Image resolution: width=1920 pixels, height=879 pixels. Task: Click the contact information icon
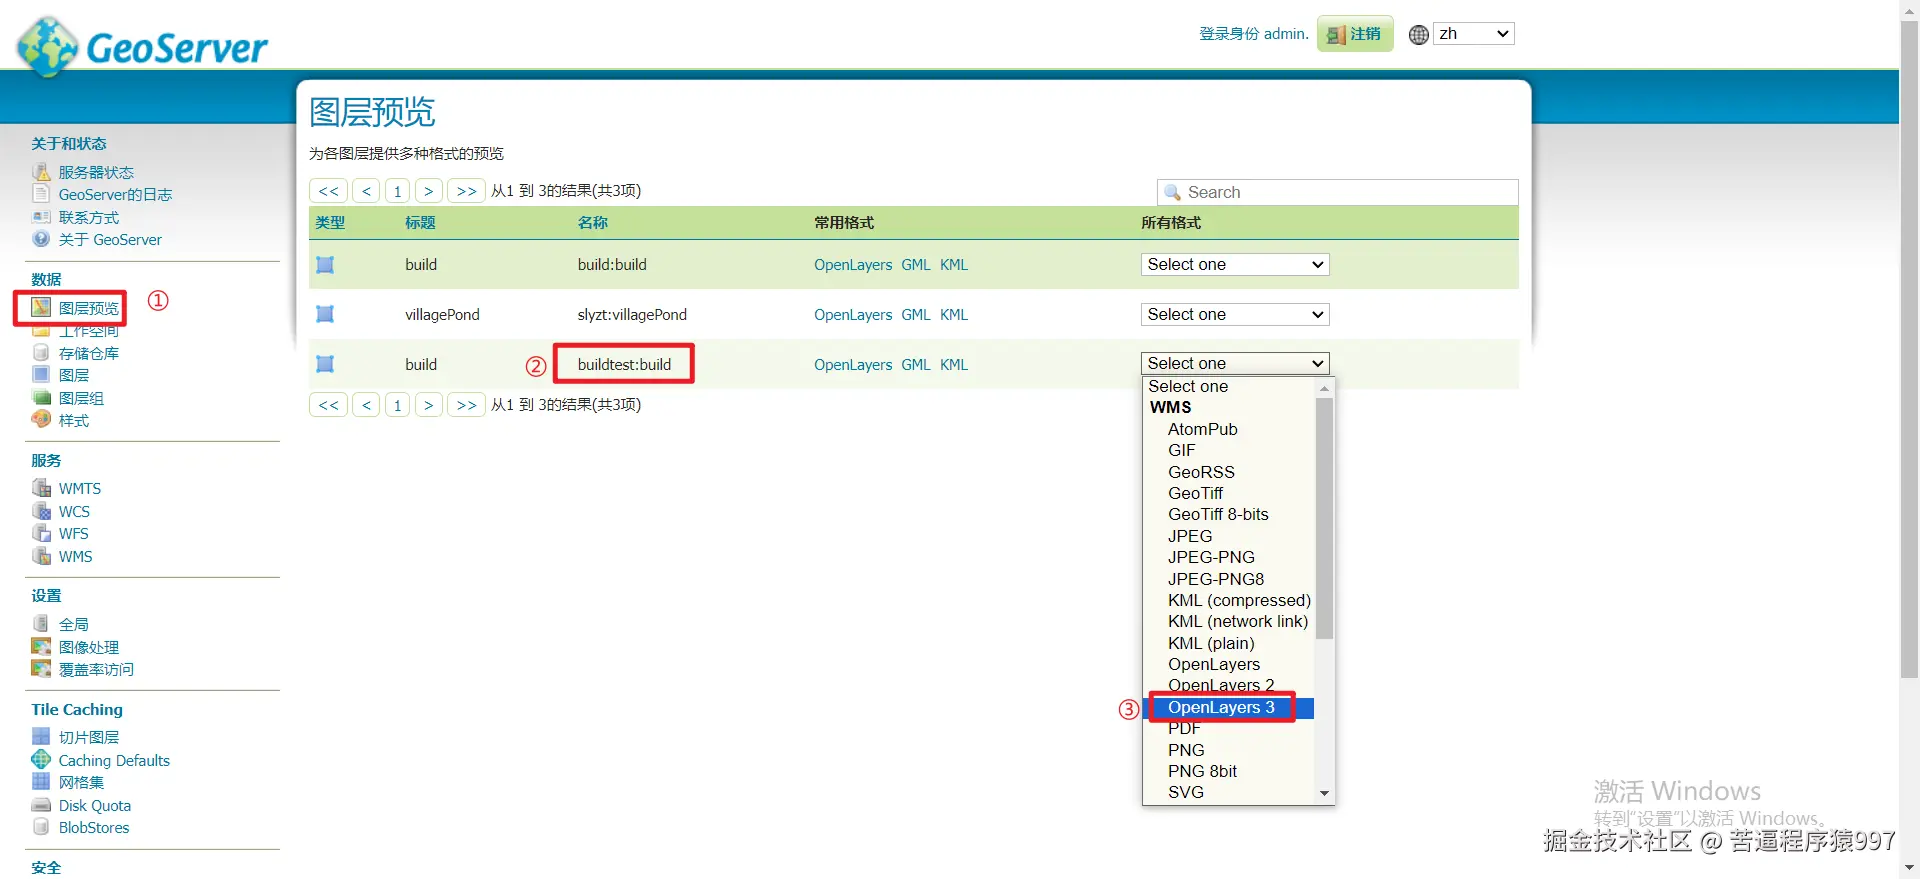click(41, 217)
